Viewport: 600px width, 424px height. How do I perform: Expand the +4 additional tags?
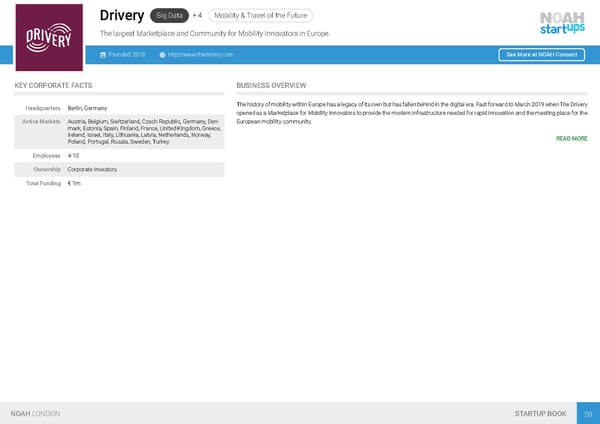[197, 16]
